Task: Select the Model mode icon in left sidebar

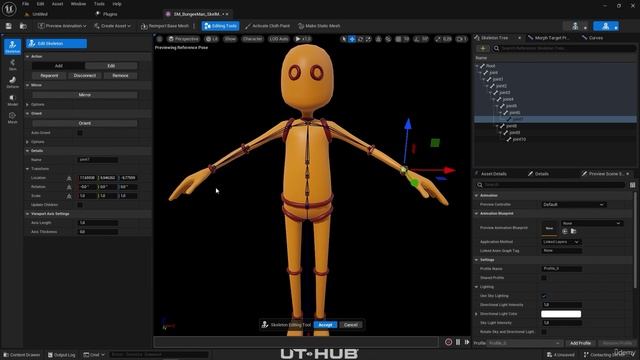Action: (12, 100)
